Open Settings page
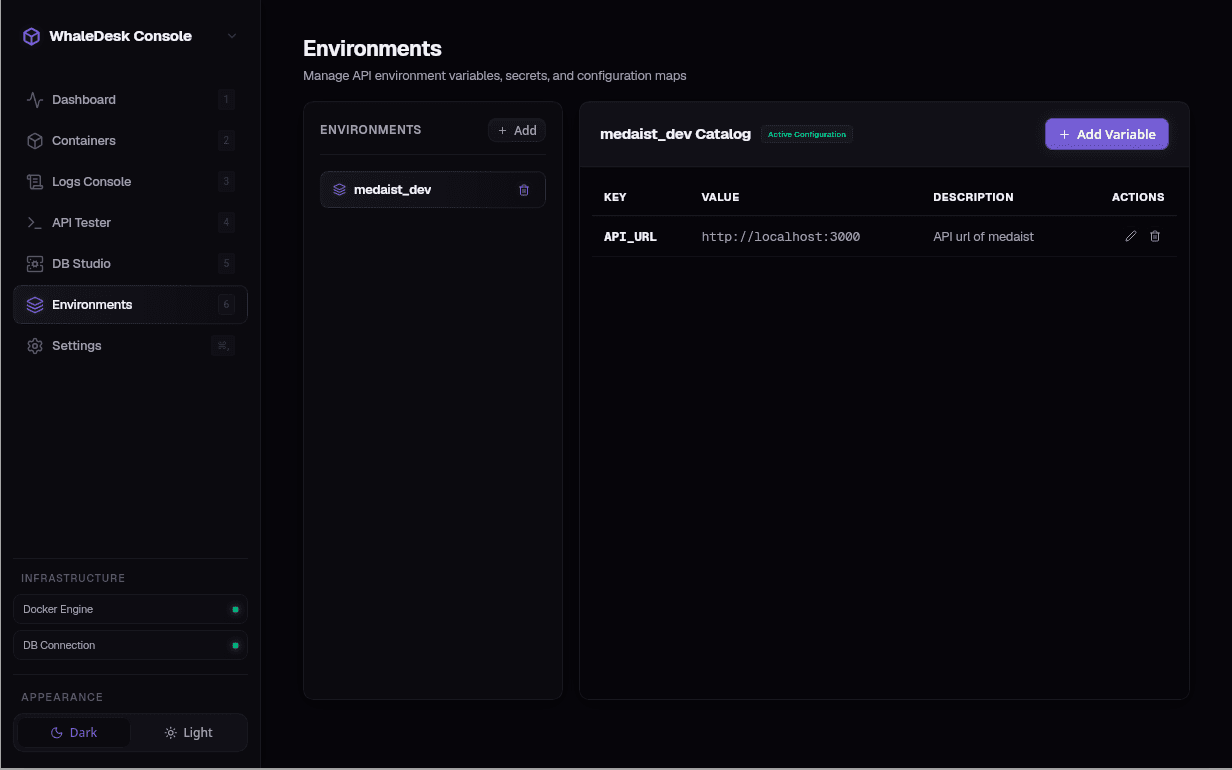The image size is (1232, 770). pos(130,346)
